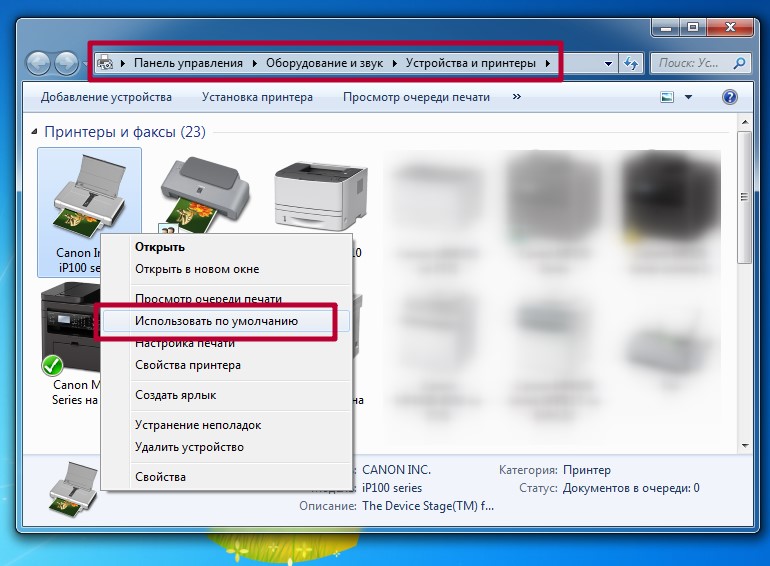Choose Удалить устройство
Screen dimensions: 770x566
(x=226, y=447)
